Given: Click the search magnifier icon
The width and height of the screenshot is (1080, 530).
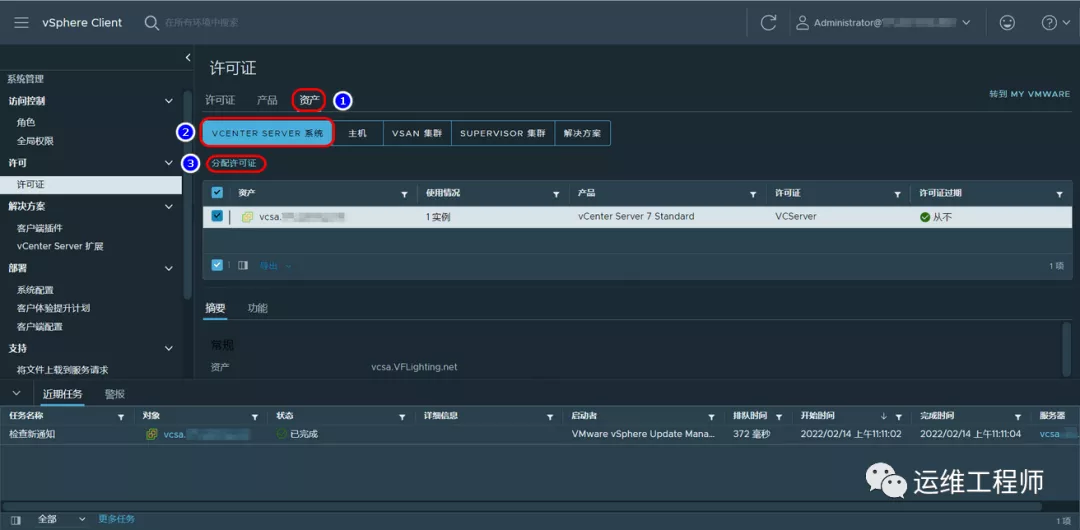Looking at the screenshot, I should (152, 22).
